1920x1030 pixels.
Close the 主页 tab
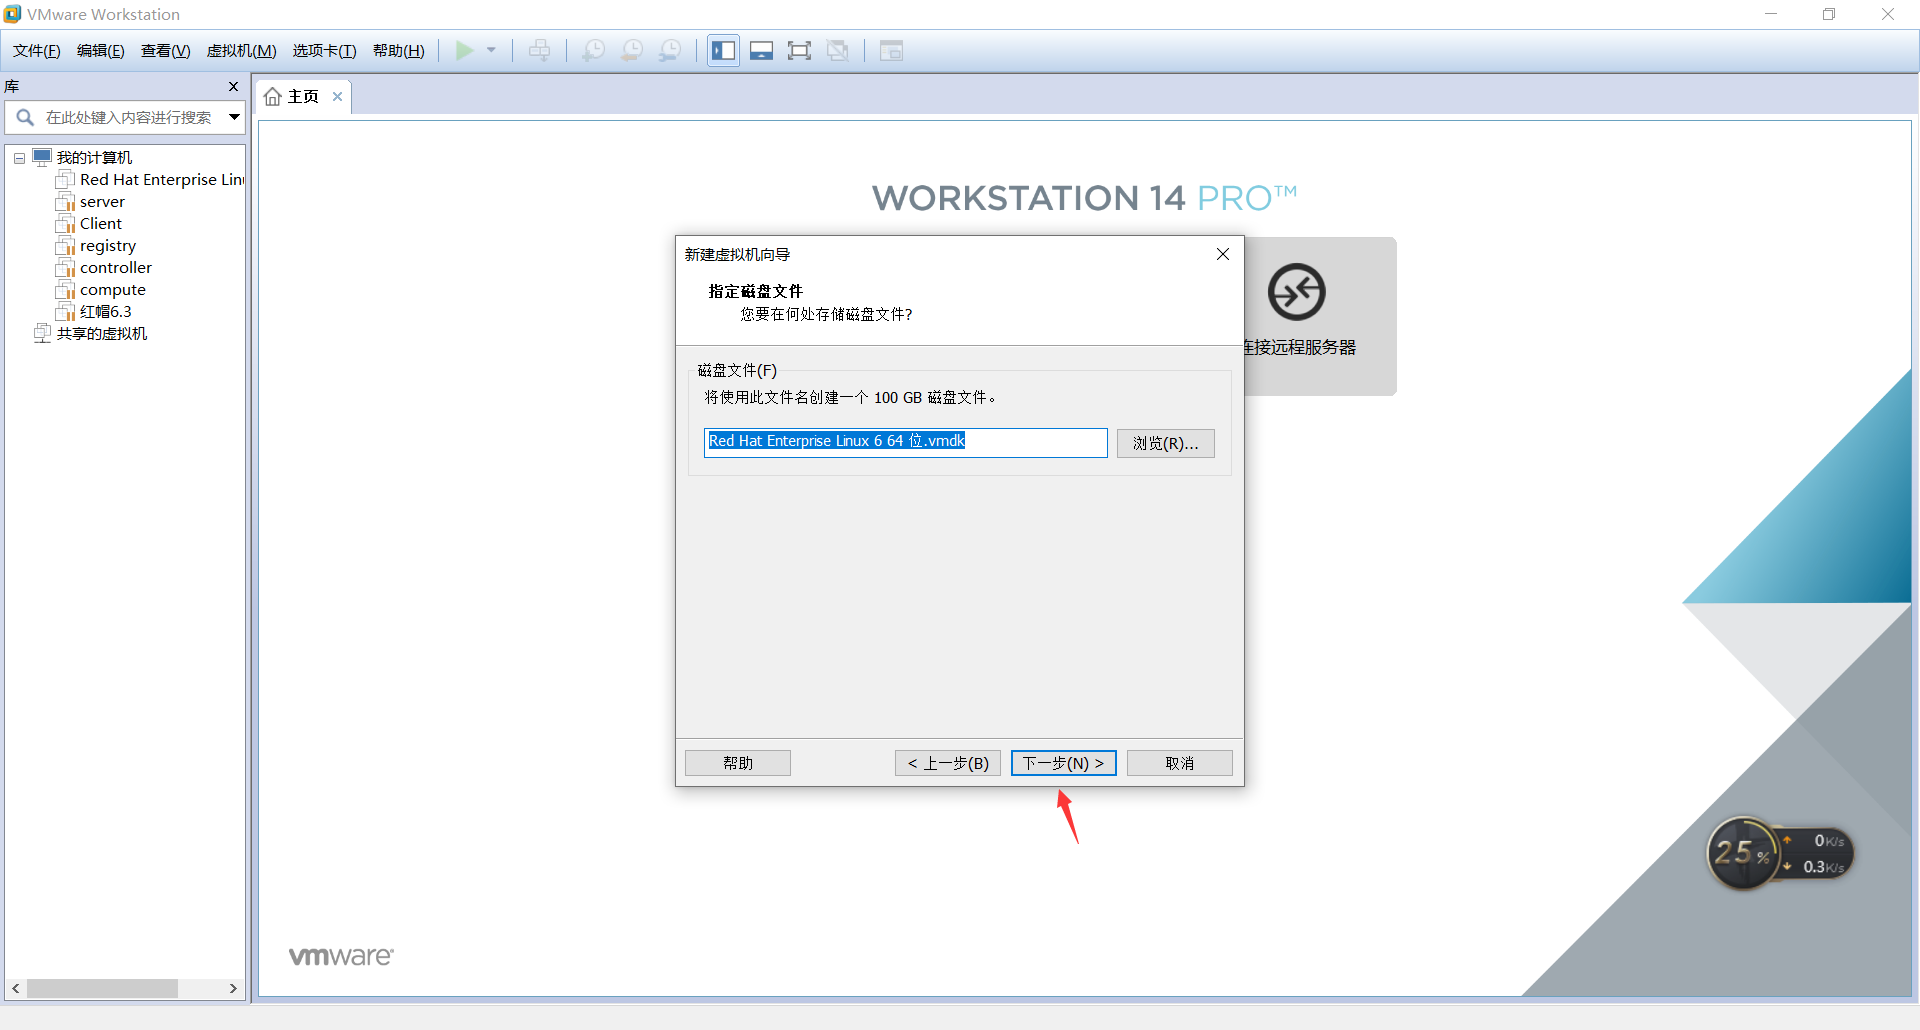[x=338, y=97]
